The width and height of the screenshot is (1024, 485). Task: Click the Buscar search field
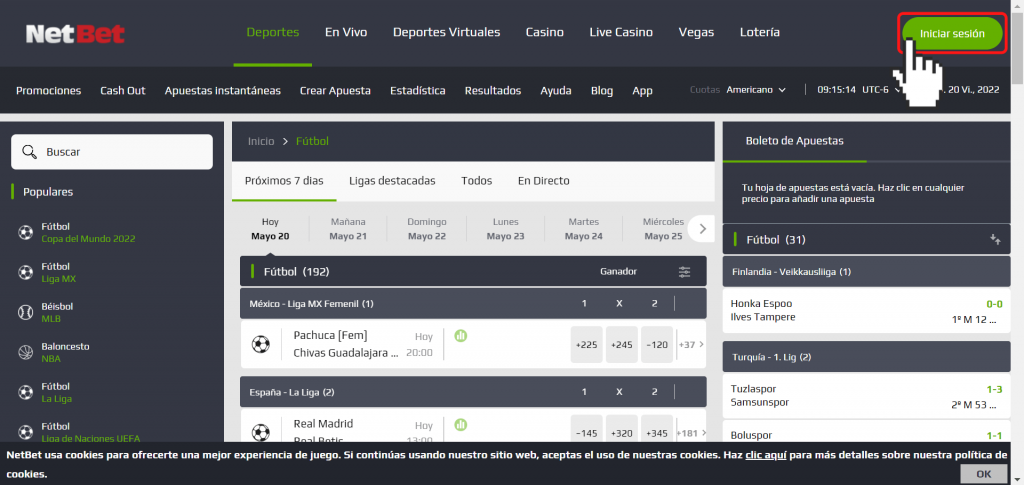pyautogui.click(x=112, y=152)
